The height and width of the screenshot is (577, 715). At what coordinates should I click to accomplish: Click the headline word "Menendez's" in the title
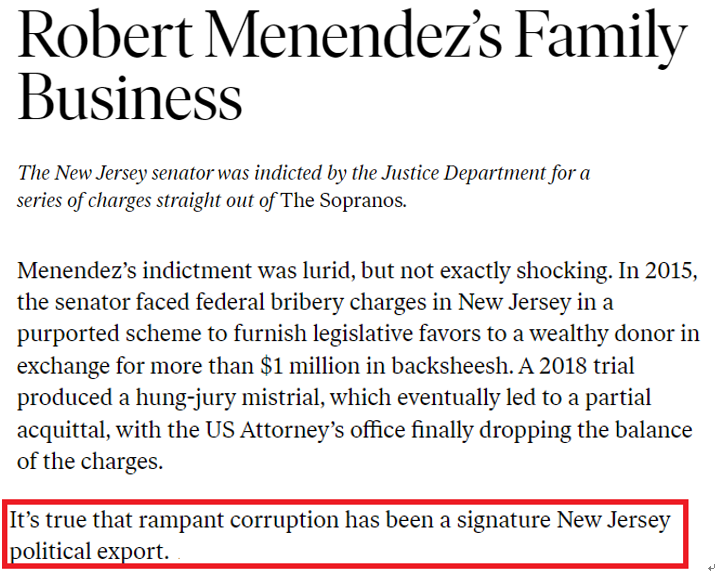pyautogui.click(x=354, y=35)
